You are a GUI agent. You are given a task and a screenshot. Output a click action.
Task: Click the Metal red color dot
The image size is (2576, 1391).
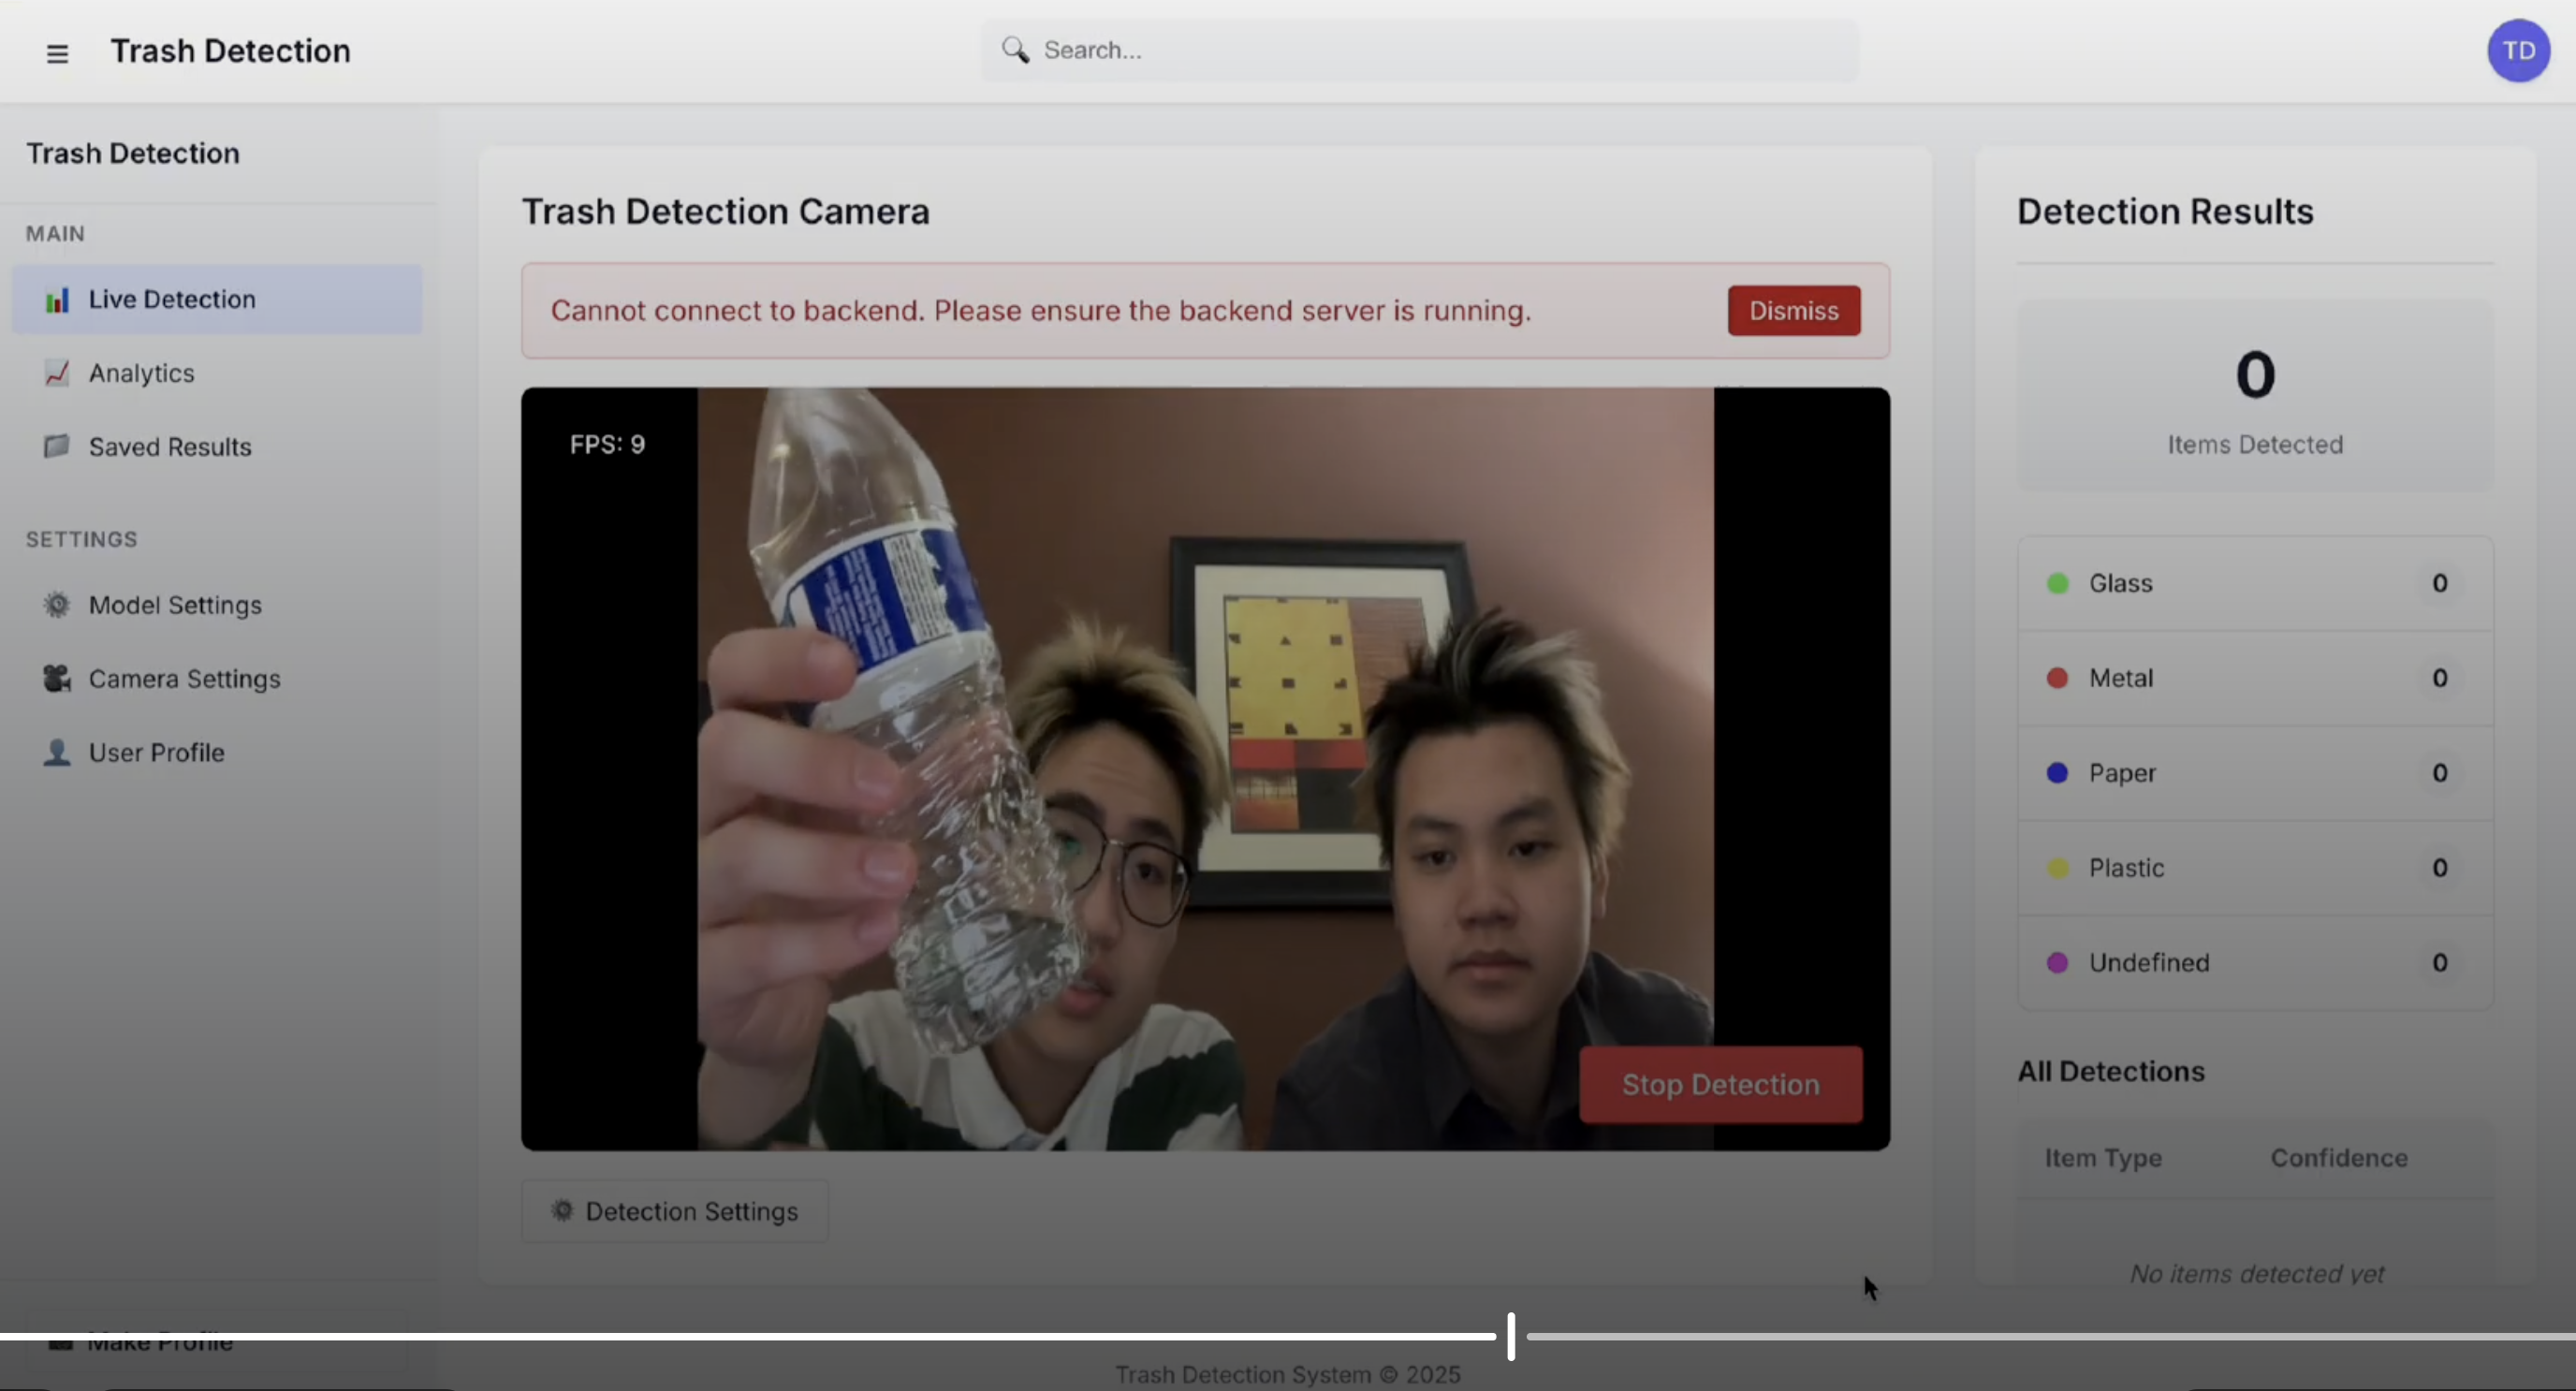[2057, 678]
